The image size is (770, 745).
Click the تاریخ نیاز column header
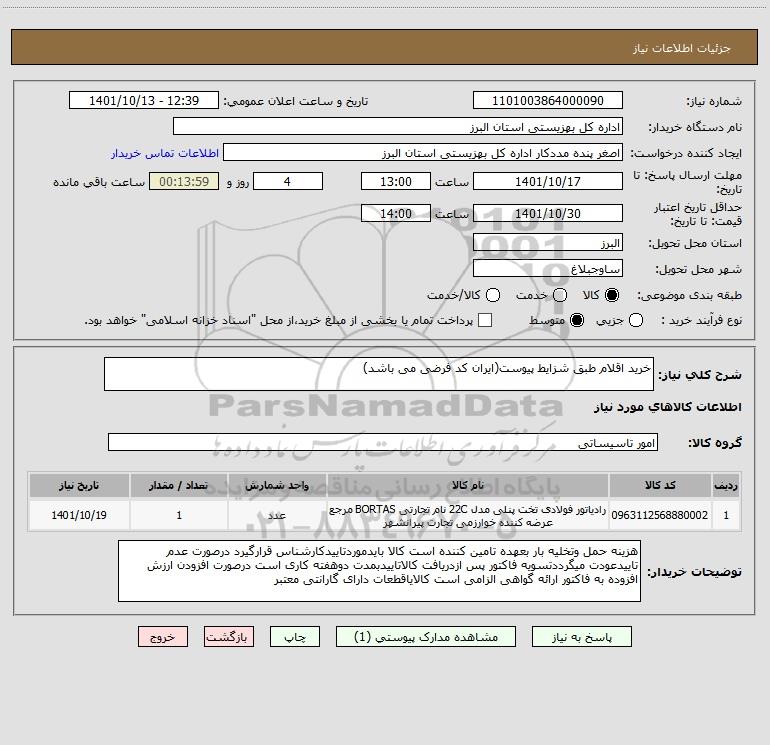[79, 485]
